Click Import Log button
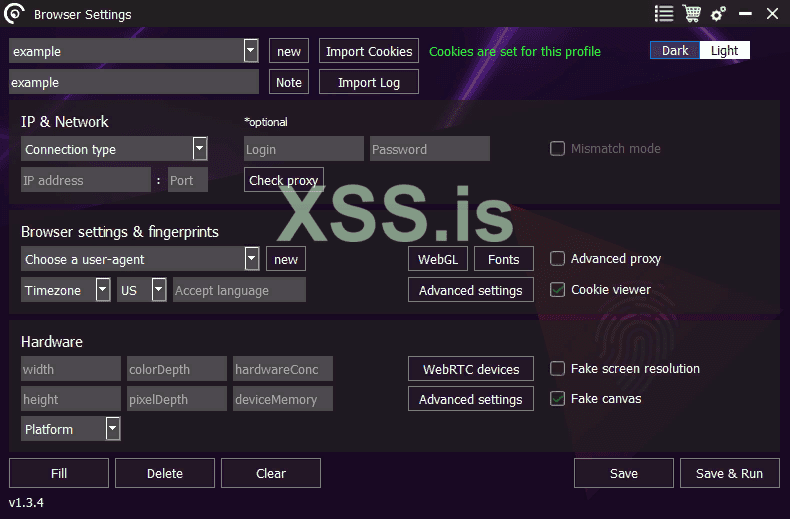The height and width of the screenshot is (519, 790). pos(369,82)
